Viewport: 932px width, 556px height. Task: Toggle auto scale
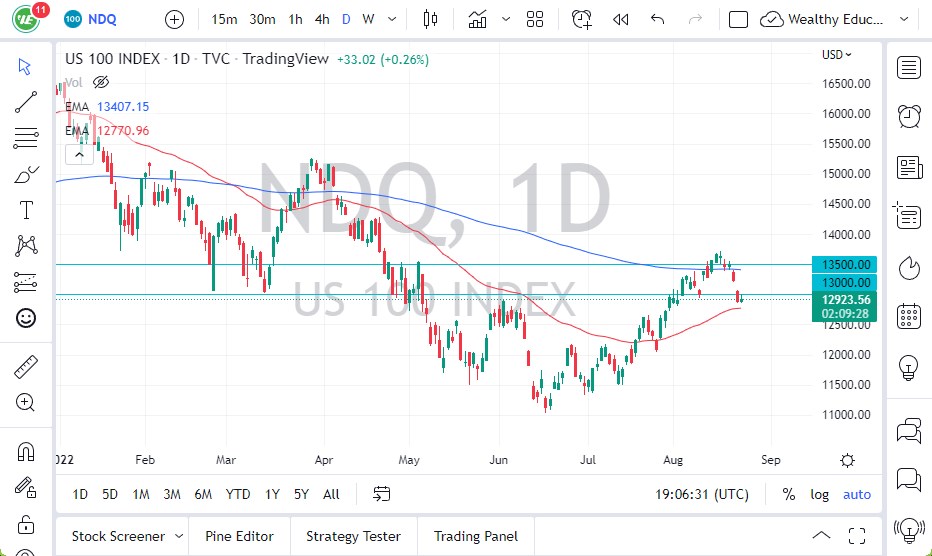click(x=857, y=494)
